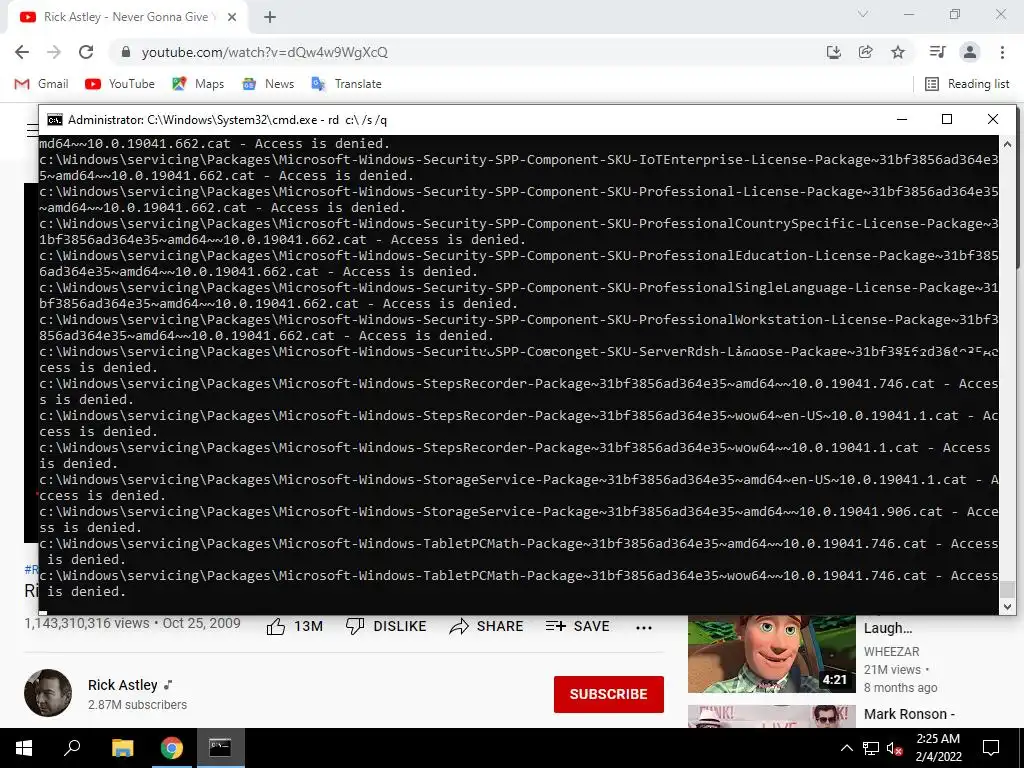1024x768 pixels.
Task: Open the Maps bookmark
Action: [198, 84]
